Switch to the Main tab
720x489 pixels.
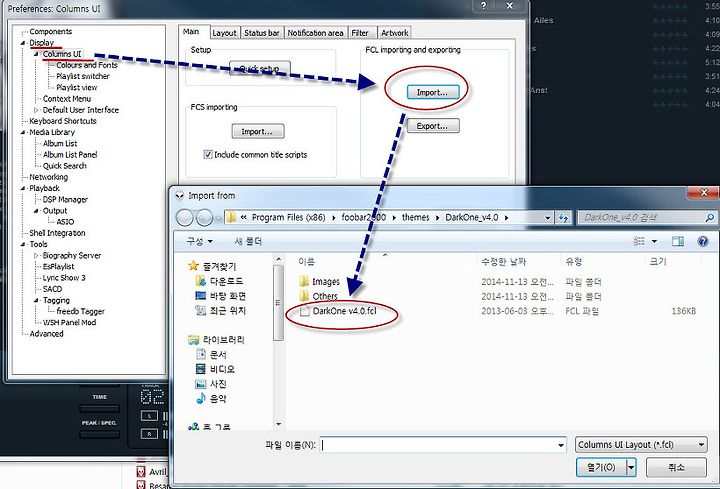(191, 32)
